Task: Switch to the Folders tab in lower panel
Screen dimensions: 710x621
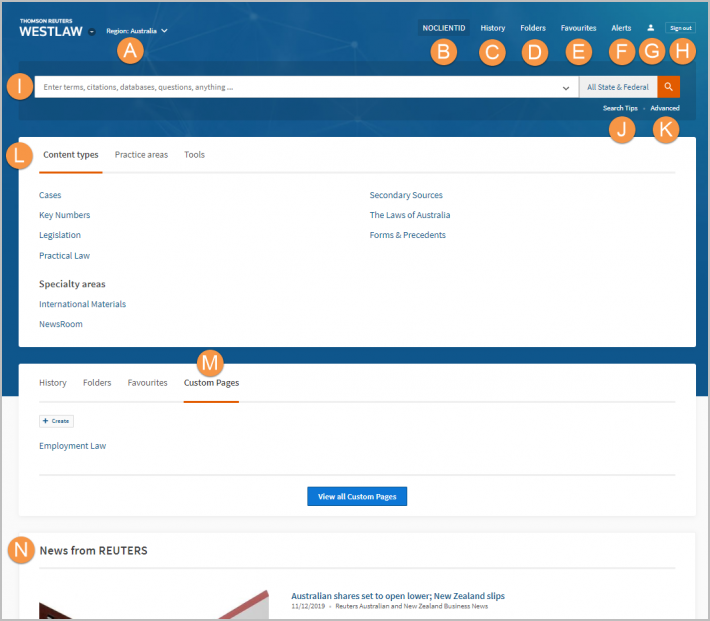Action: (97, 383)
